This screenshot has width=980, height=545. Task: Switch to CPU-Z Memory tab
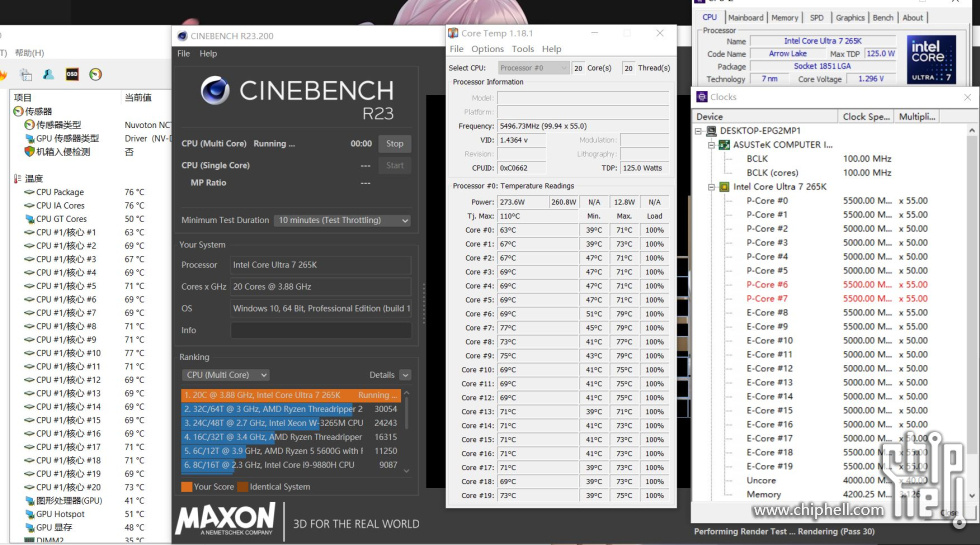(784, 18)
